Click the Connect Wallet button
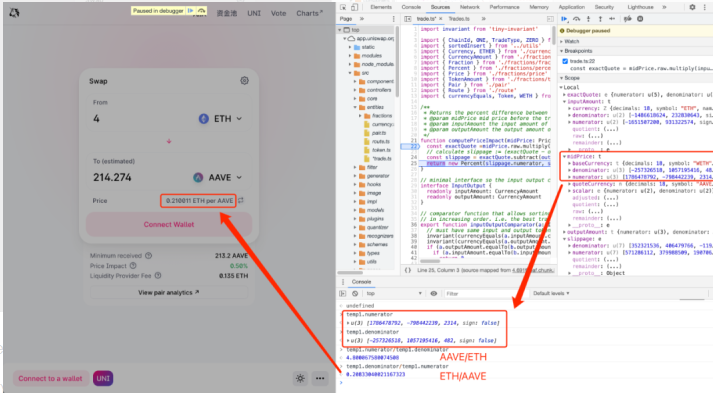 (x=169, y=224)
